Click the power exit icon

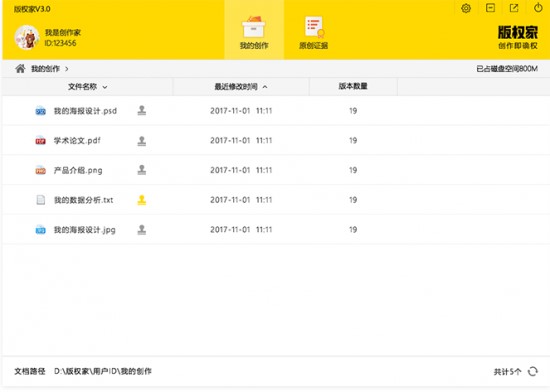(x=538, y=8)
